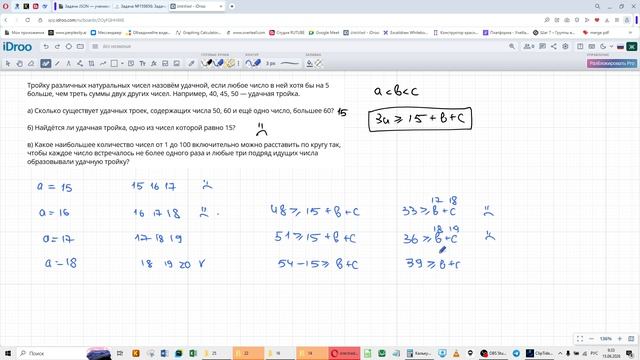The image size is (640, 360).
Task: Reload the browser page
Action: point(27,20)
